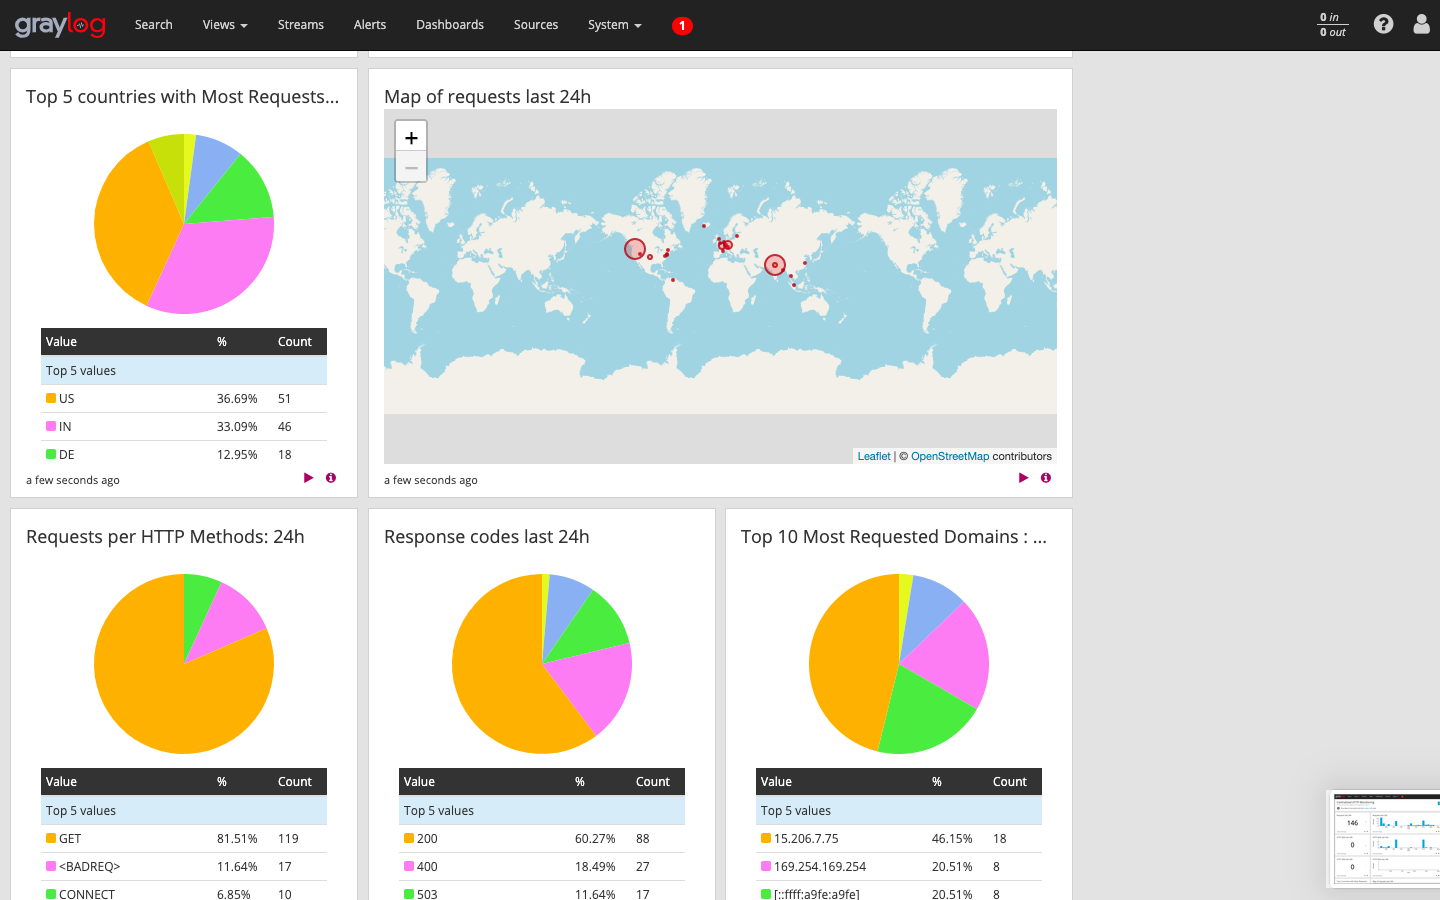Open the user profile icon

[1421, 24]
